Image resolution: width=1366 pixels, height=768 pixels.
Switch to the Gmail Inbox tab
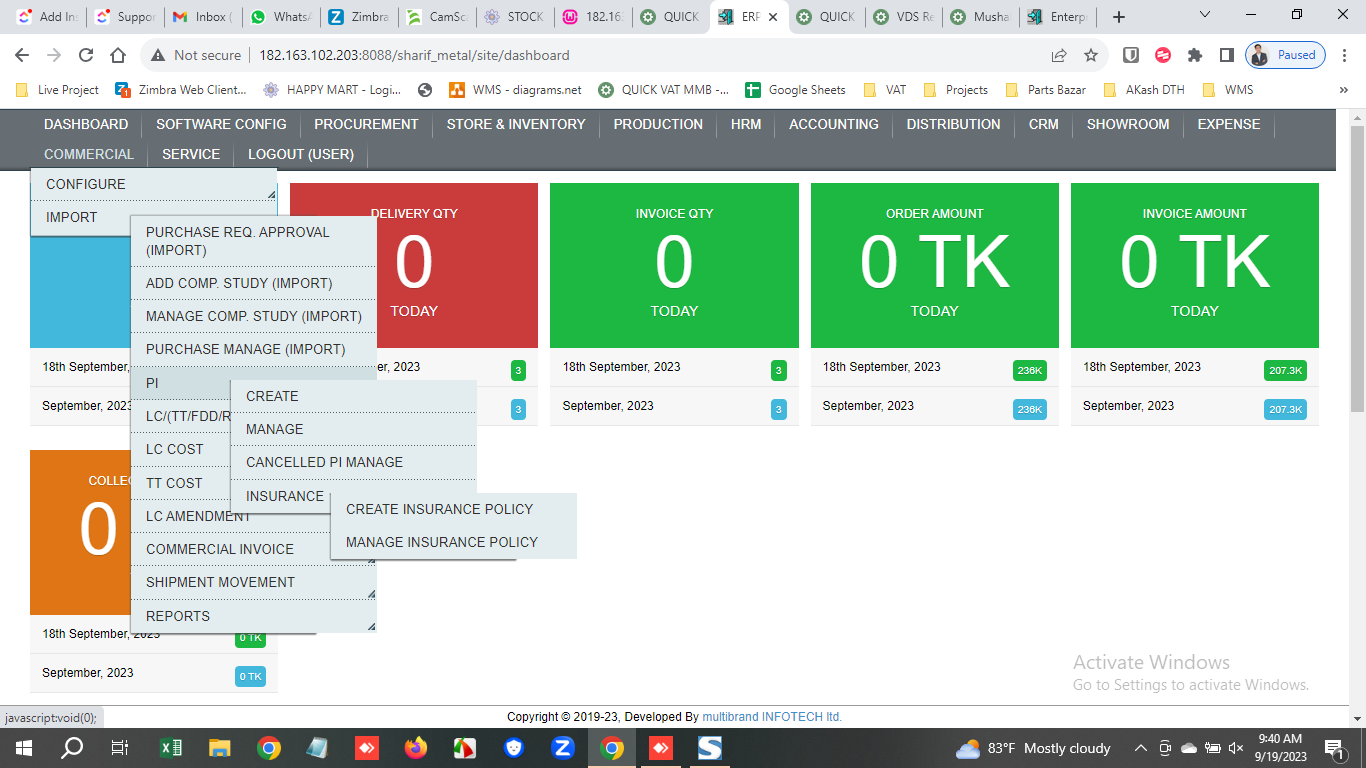203,17
